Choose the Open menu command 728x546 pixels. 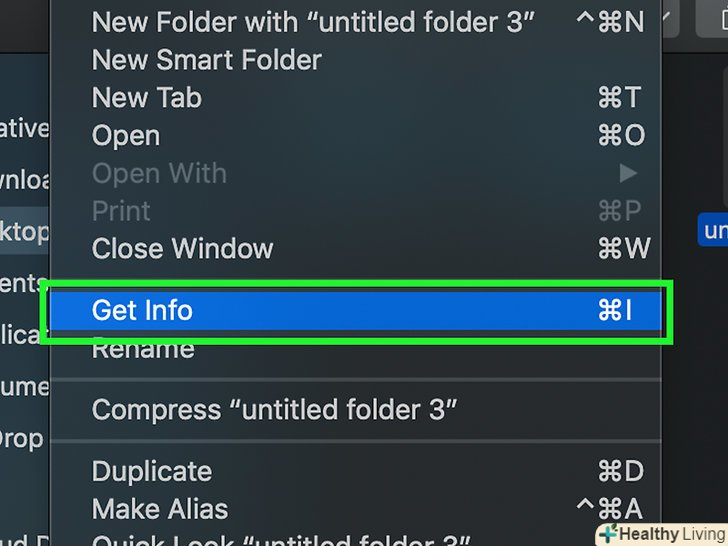pyautogui.click(x=126, y=136)
